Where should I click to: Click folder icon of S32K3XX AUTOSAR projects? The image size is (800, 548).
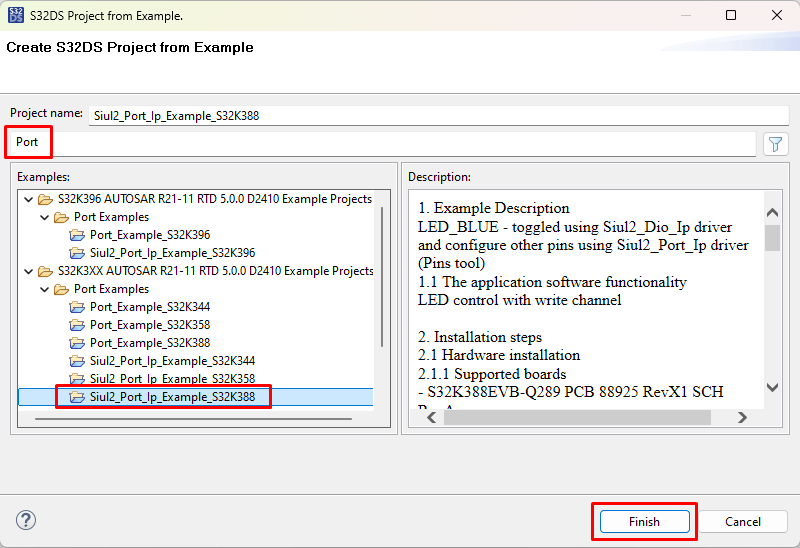coord(45,271)
